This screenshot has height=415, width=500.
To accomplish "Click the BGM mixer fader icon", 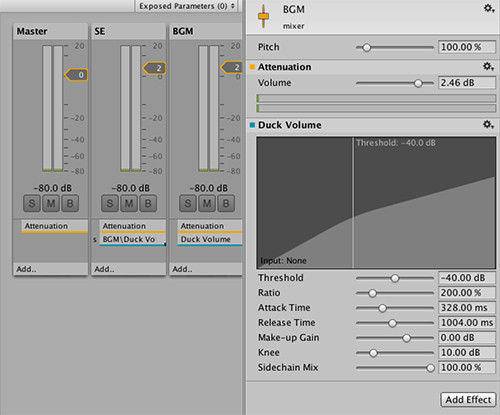I will (x=263, y=16).
